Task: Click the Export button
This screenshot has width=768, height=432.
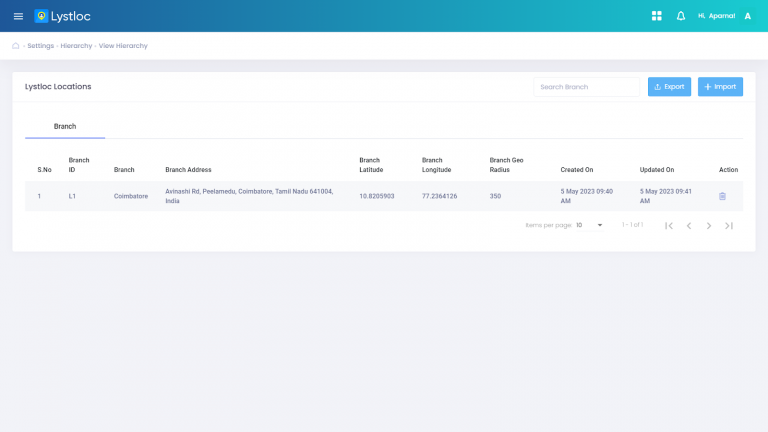Action: point(669,87)
